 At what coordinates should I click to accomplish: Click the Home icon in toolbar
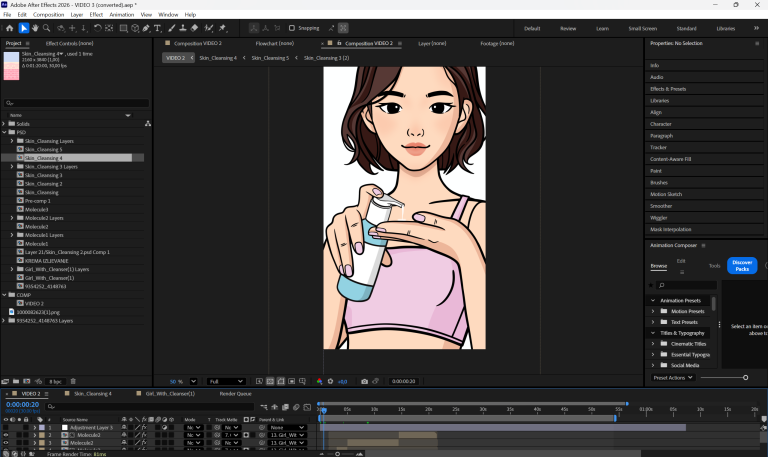9,28
